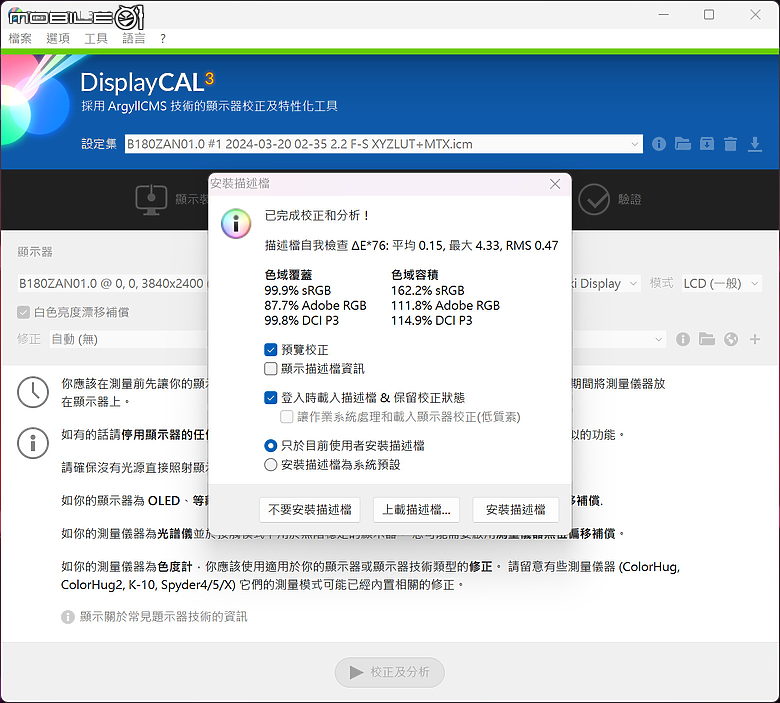This screenshot has height=703, width=780.
Task: Switch to the 驗證 tab label
Action: point(630,200)
